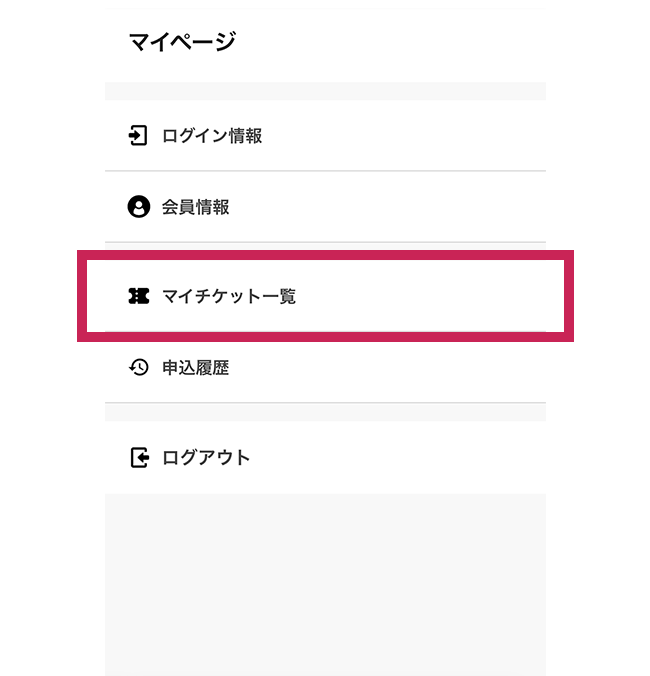Image resolution: width=650 pixels, height=676 pixels.
Task: Click the person avatar icon for 会員情報
Action: pos(139,207)
